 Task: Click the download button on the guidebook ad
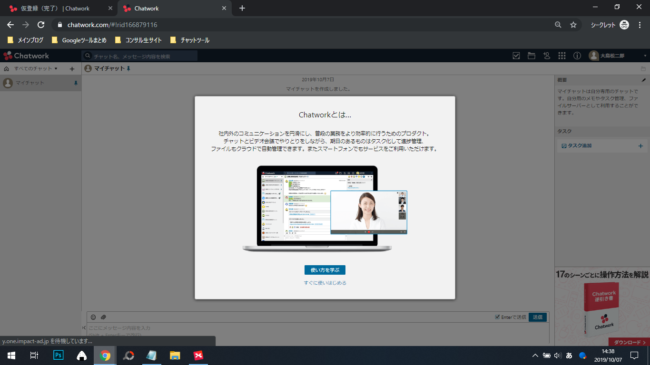point(629,342)
